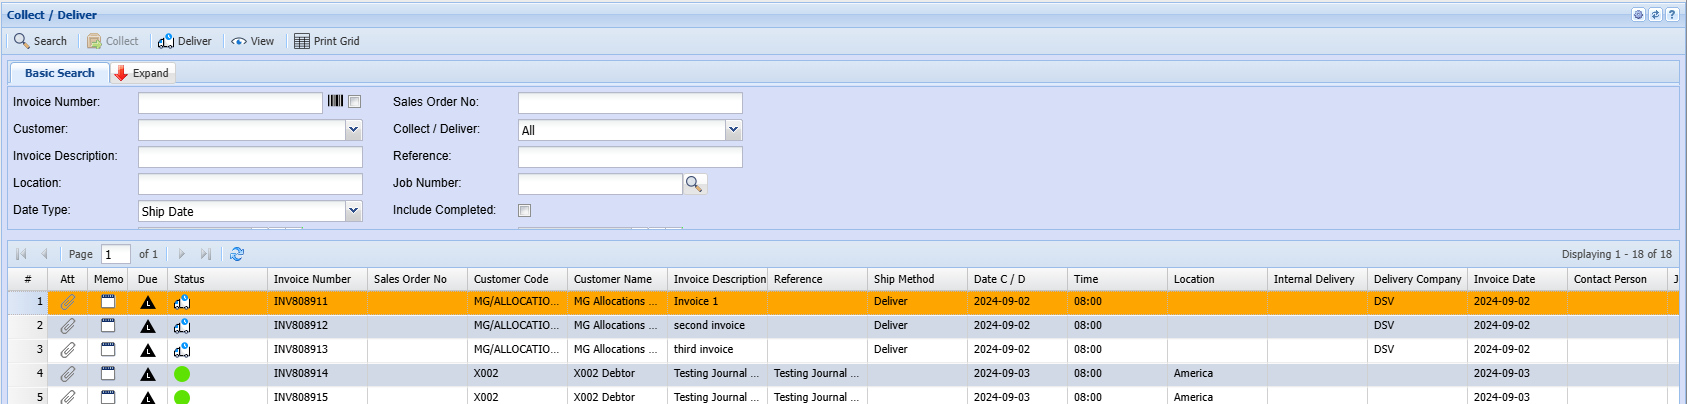Go to the last page
Viewport: 1687px width, 404px height.
(x=205, y=254)
